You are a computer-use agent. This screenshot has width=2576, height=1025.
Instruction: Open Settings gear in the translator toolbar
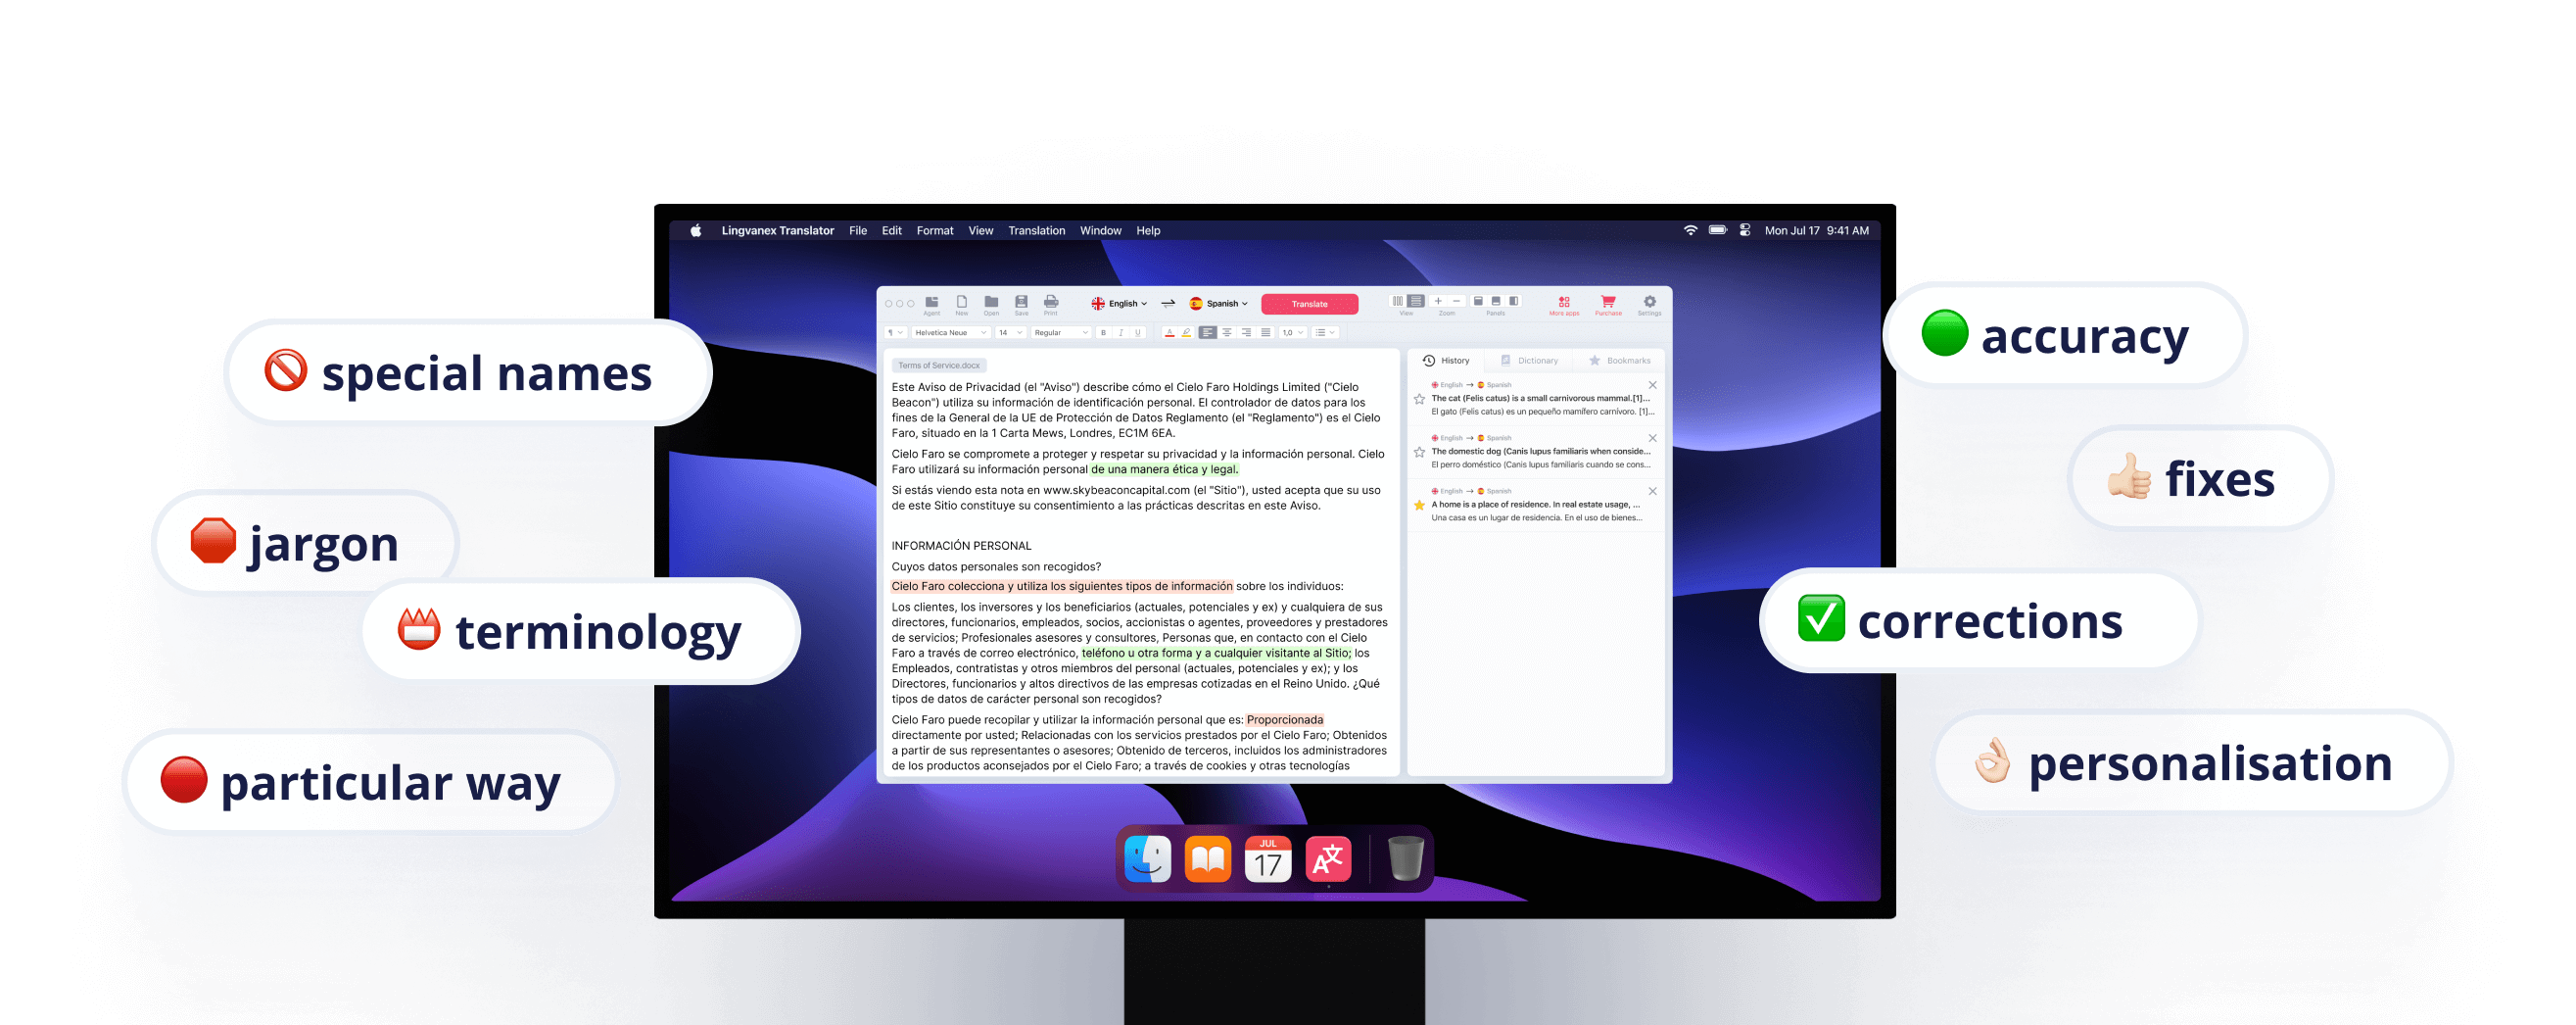(x=1649, y=303)
